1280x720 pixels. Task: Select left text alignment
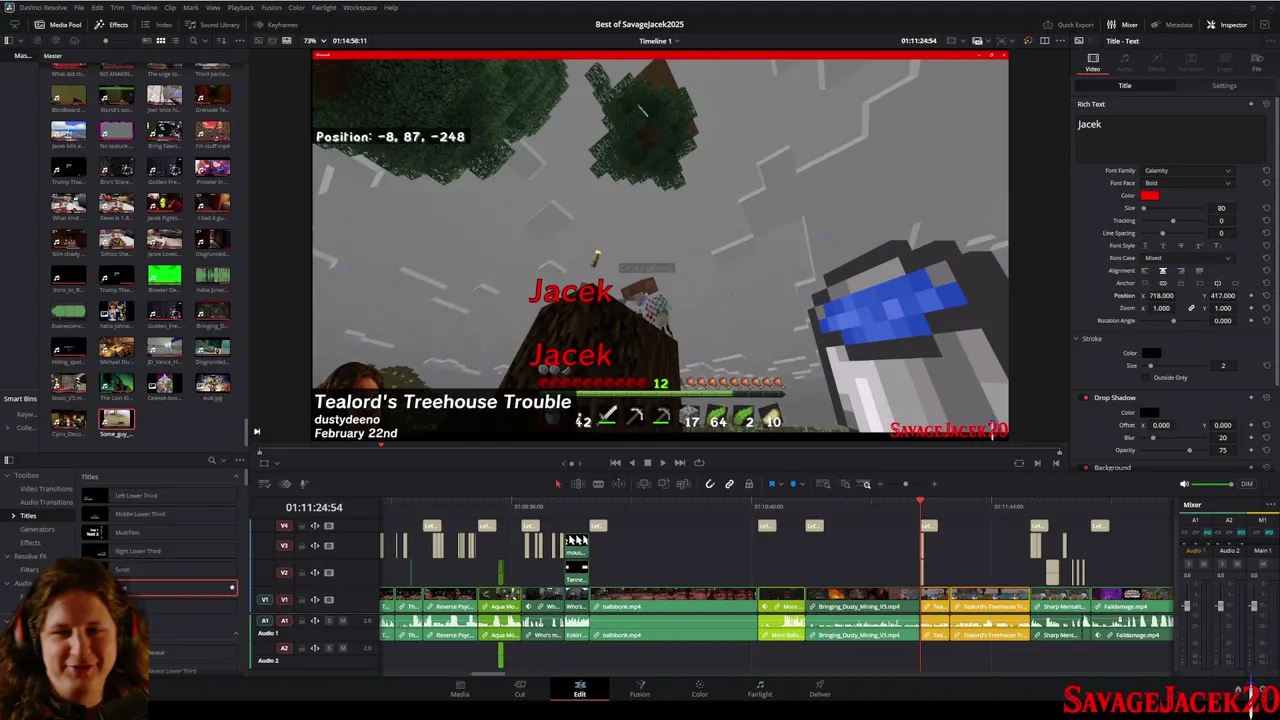tap(1145, 271)
